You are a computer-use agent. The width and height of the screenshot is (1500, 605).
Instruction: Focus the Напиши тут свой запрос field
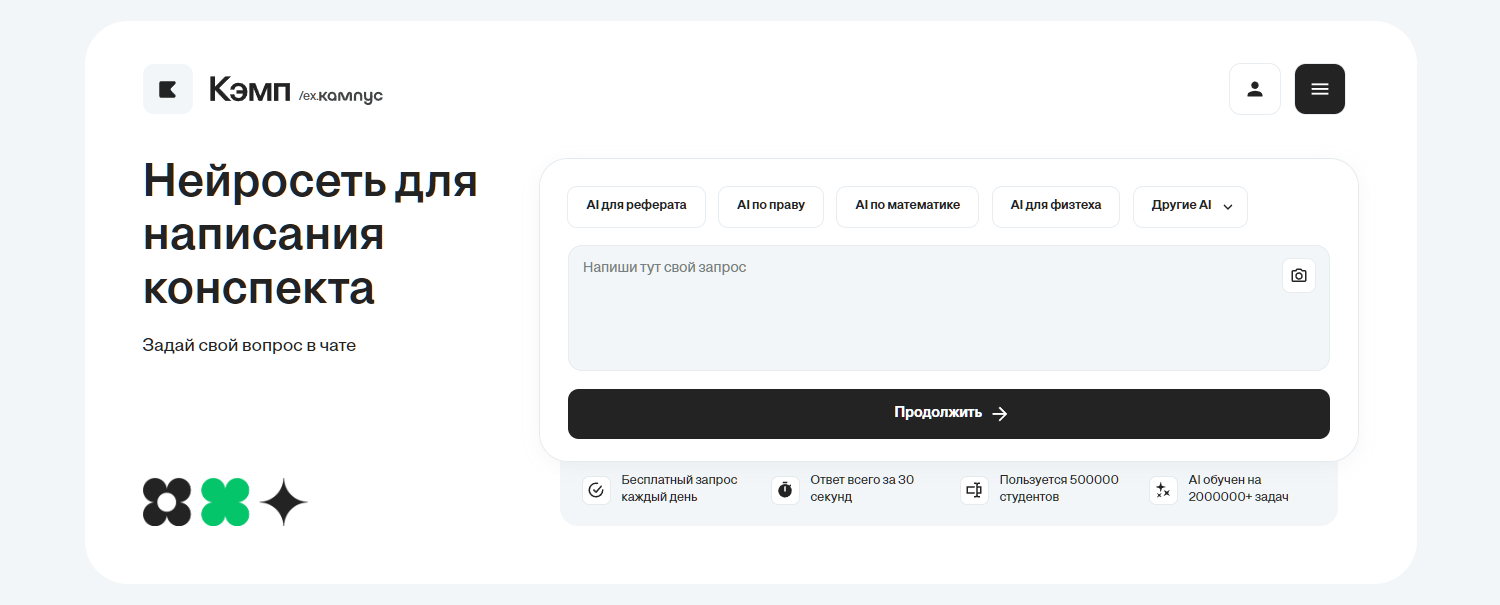920,308
